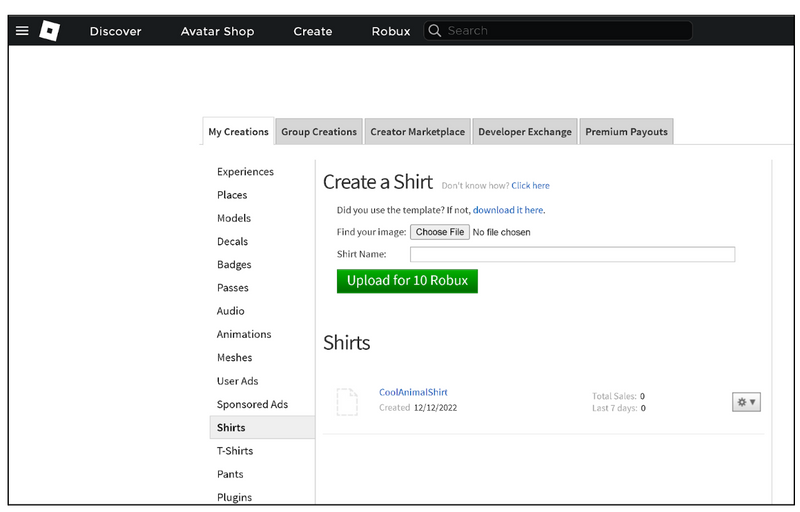Select Pants in the sidebar

coord(230,474)
